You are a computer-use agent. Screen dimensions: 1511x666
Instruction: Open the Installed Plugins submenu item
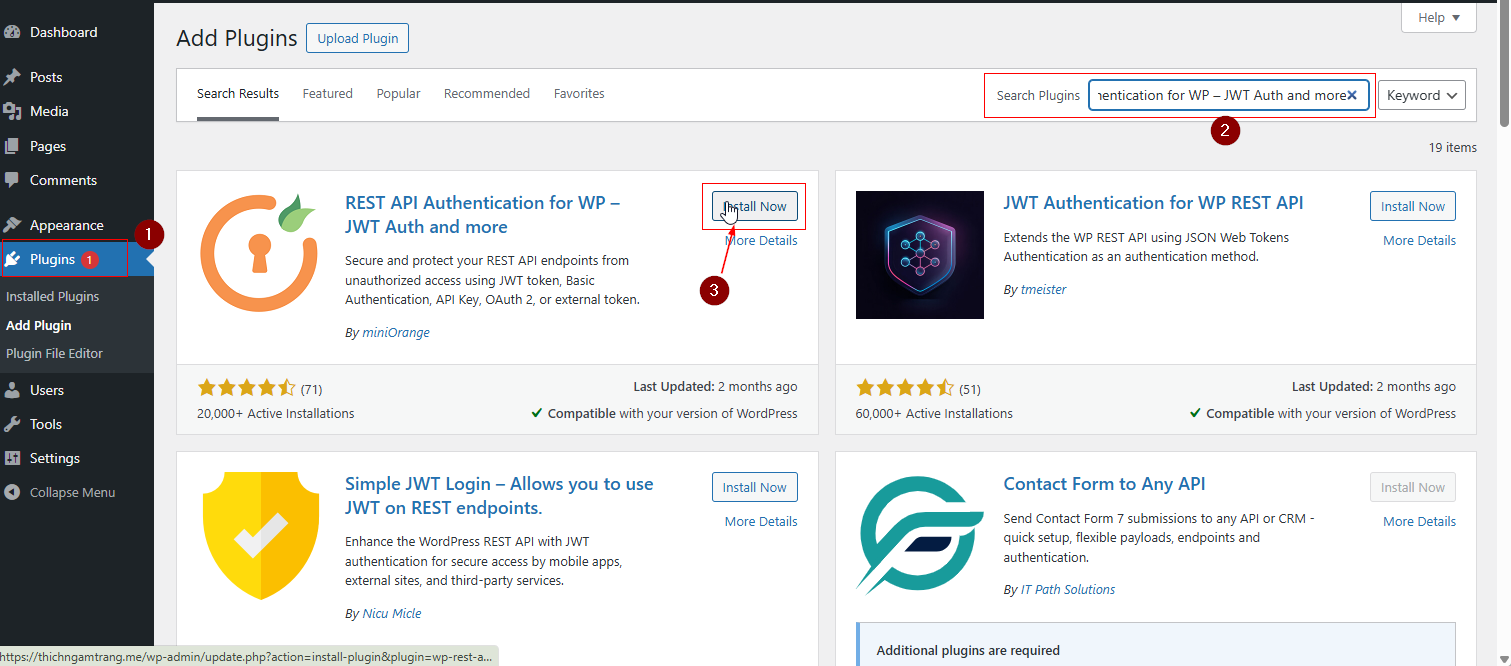[x=52, y=297]
